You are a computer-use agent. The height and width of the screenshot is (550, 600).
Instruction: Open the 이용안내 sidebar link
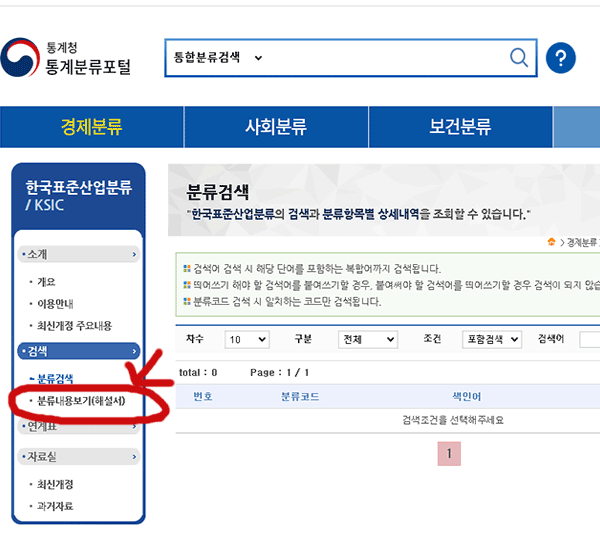[x=55, y=304]
